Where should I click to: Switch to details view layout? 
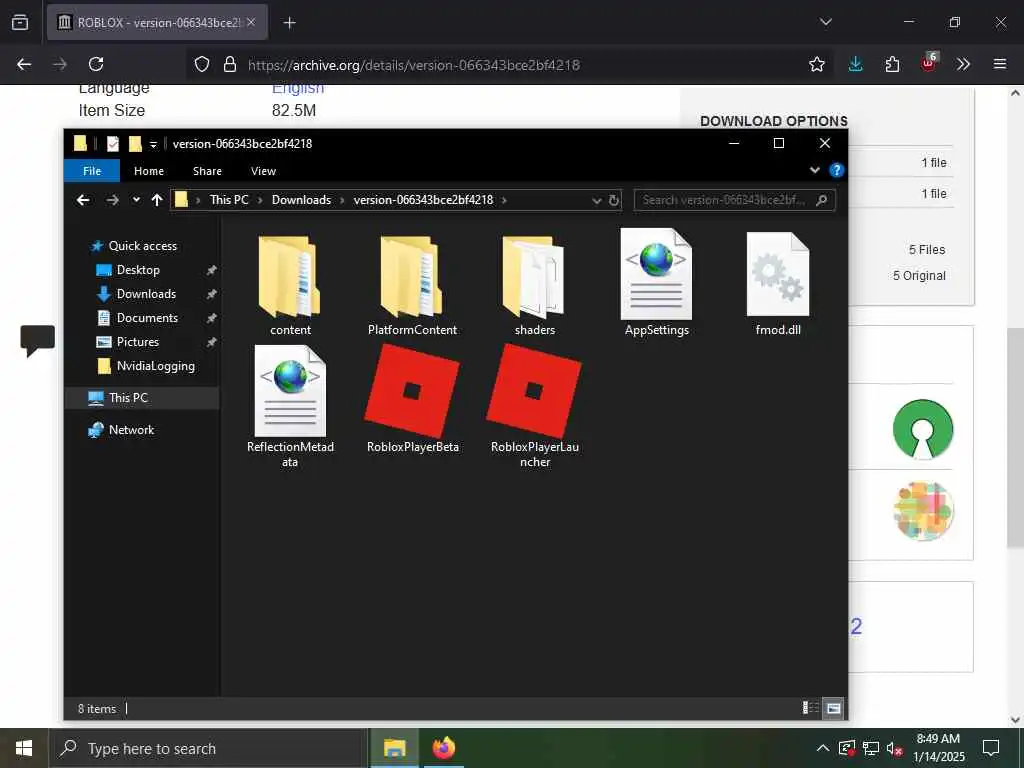[810, 708]
